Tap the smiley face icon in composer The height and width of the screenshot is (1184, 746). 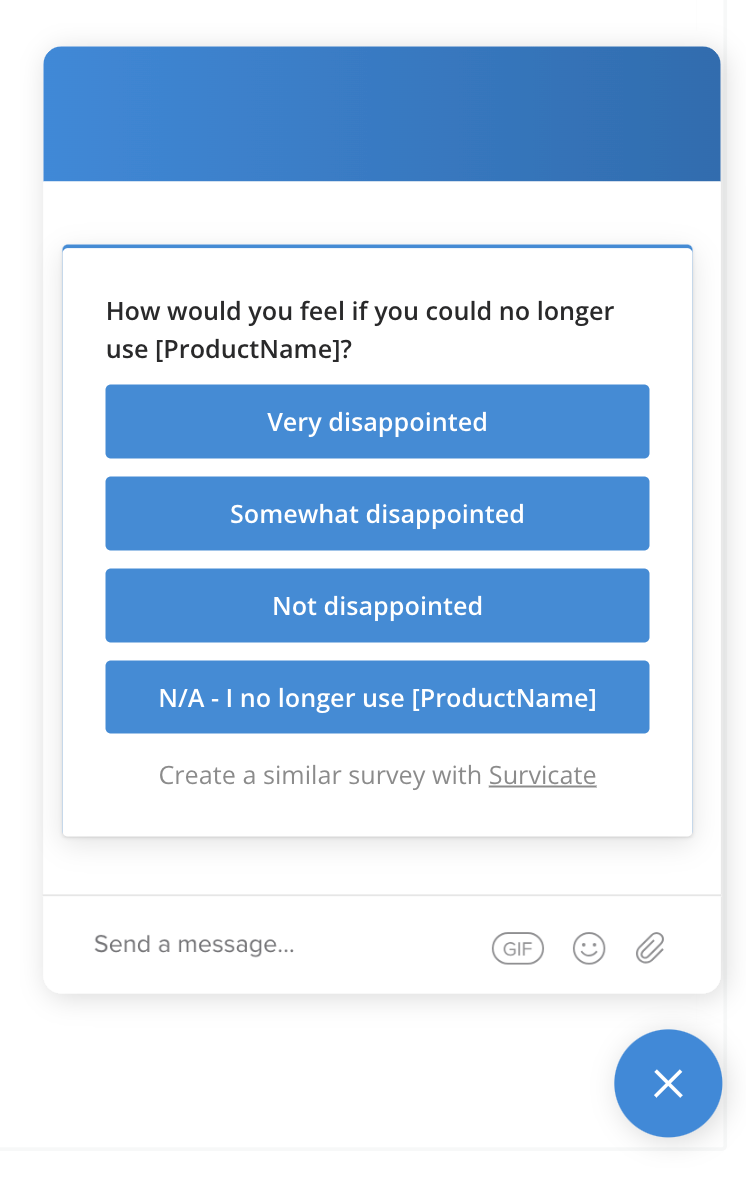point(589,948)
